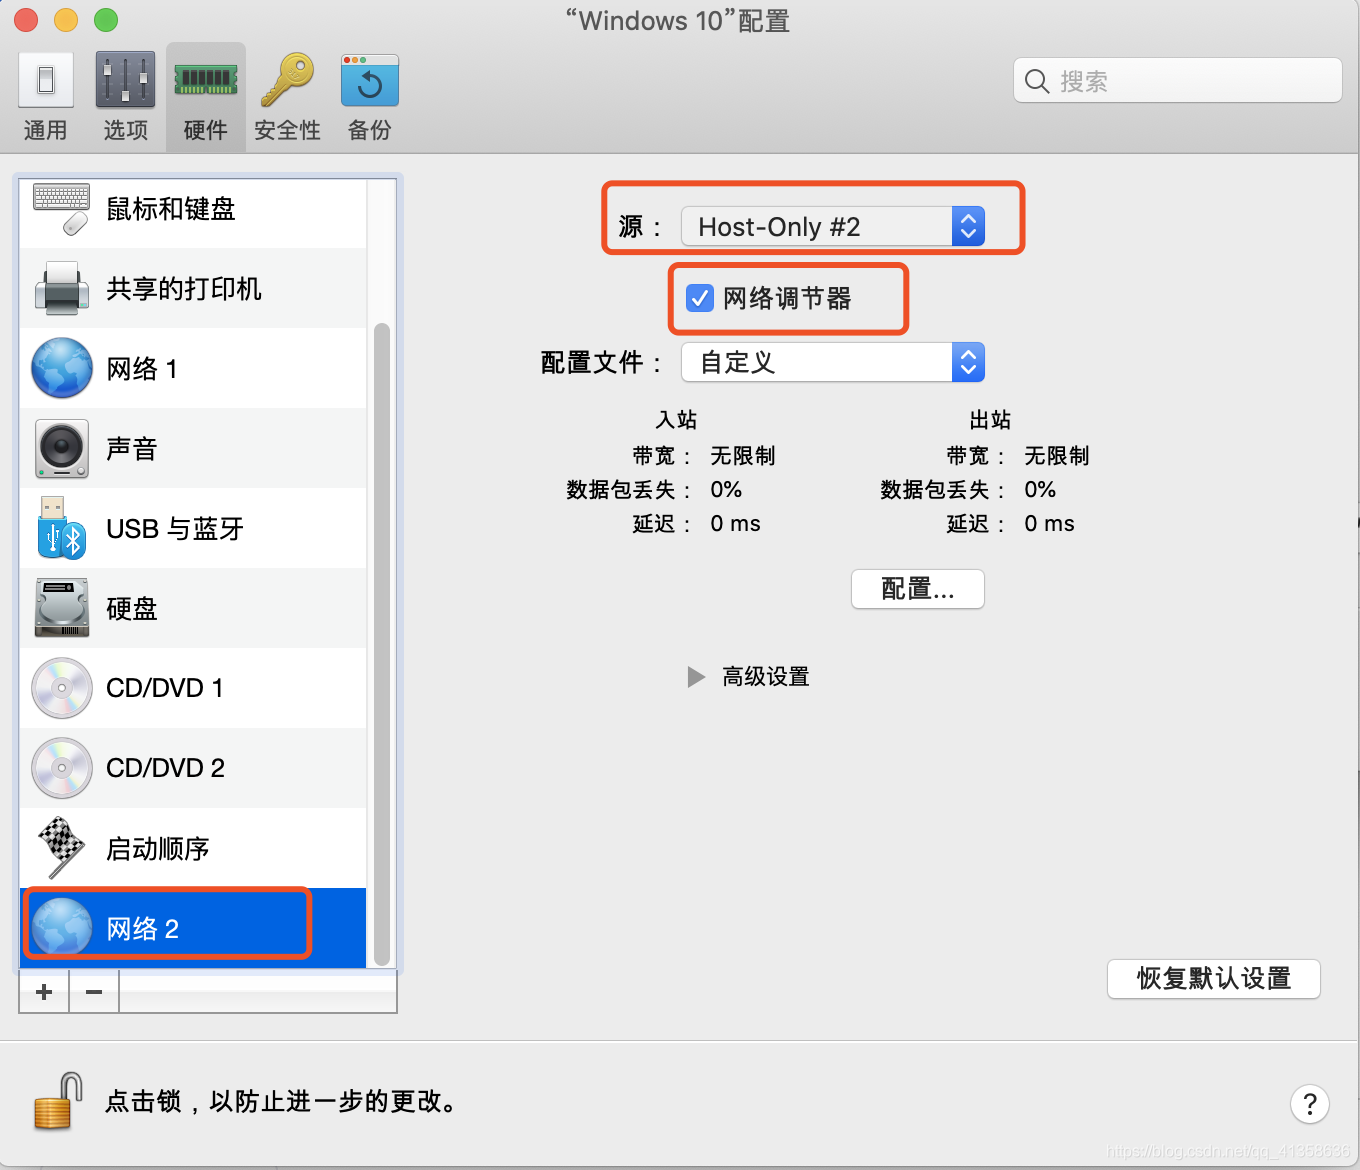Click the 恢复默认设置 button
This screenshot has height=1170, width=1360.
1214,978
